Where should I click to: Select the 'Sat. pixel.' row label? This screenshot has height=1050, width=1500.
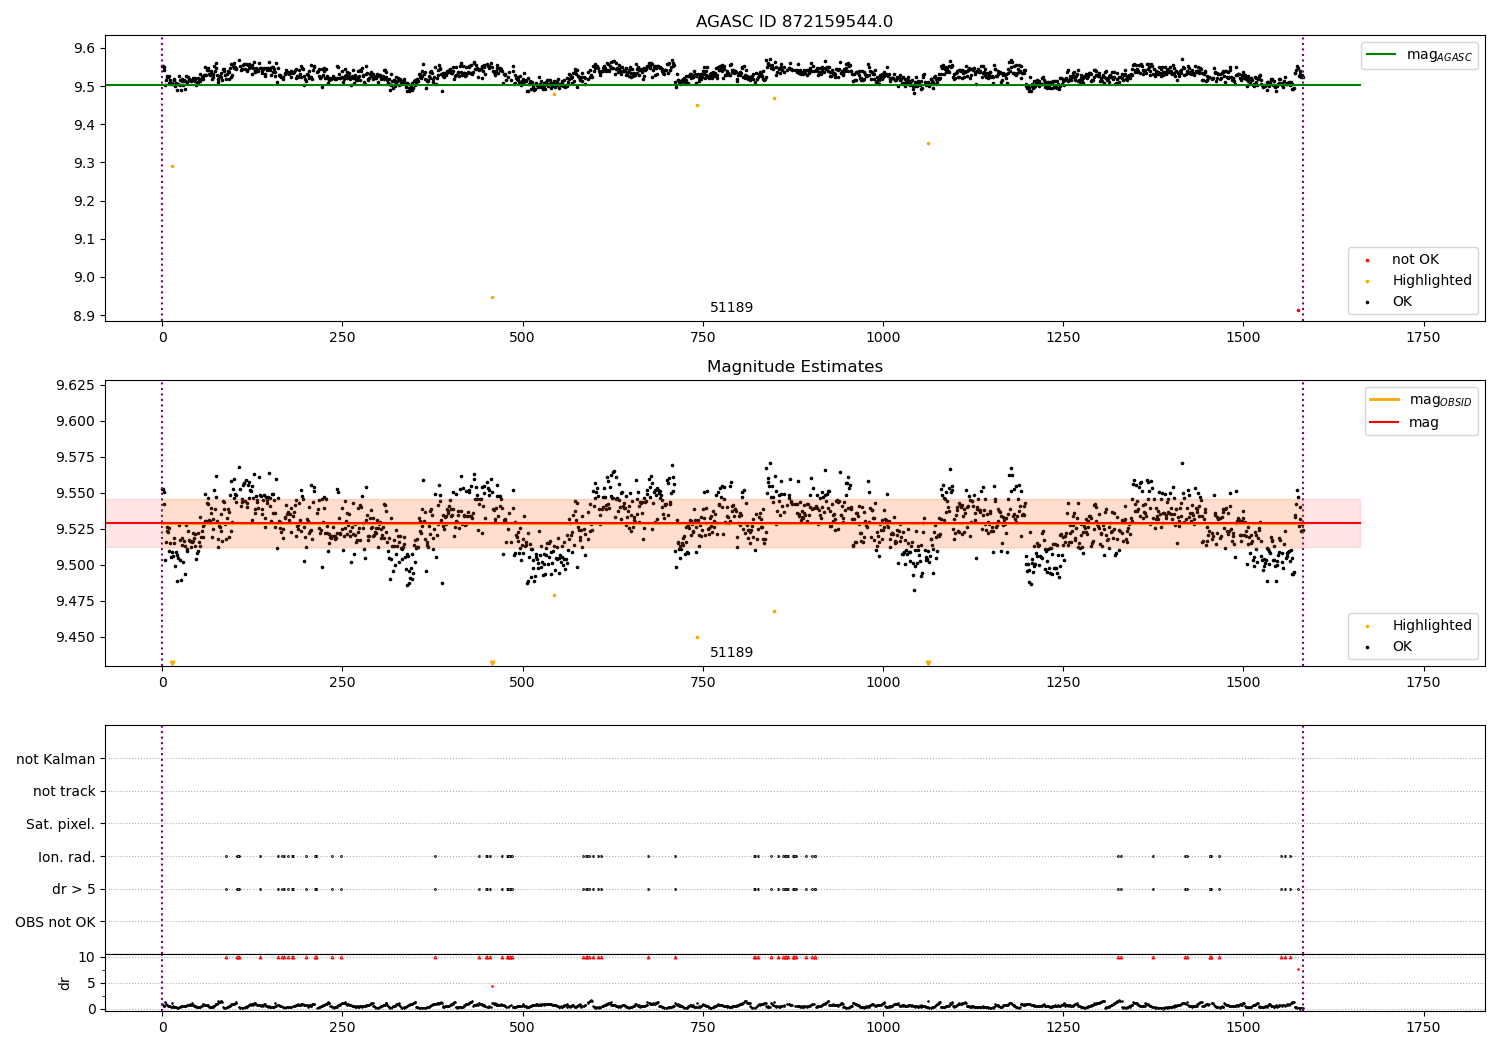(60, 824)
